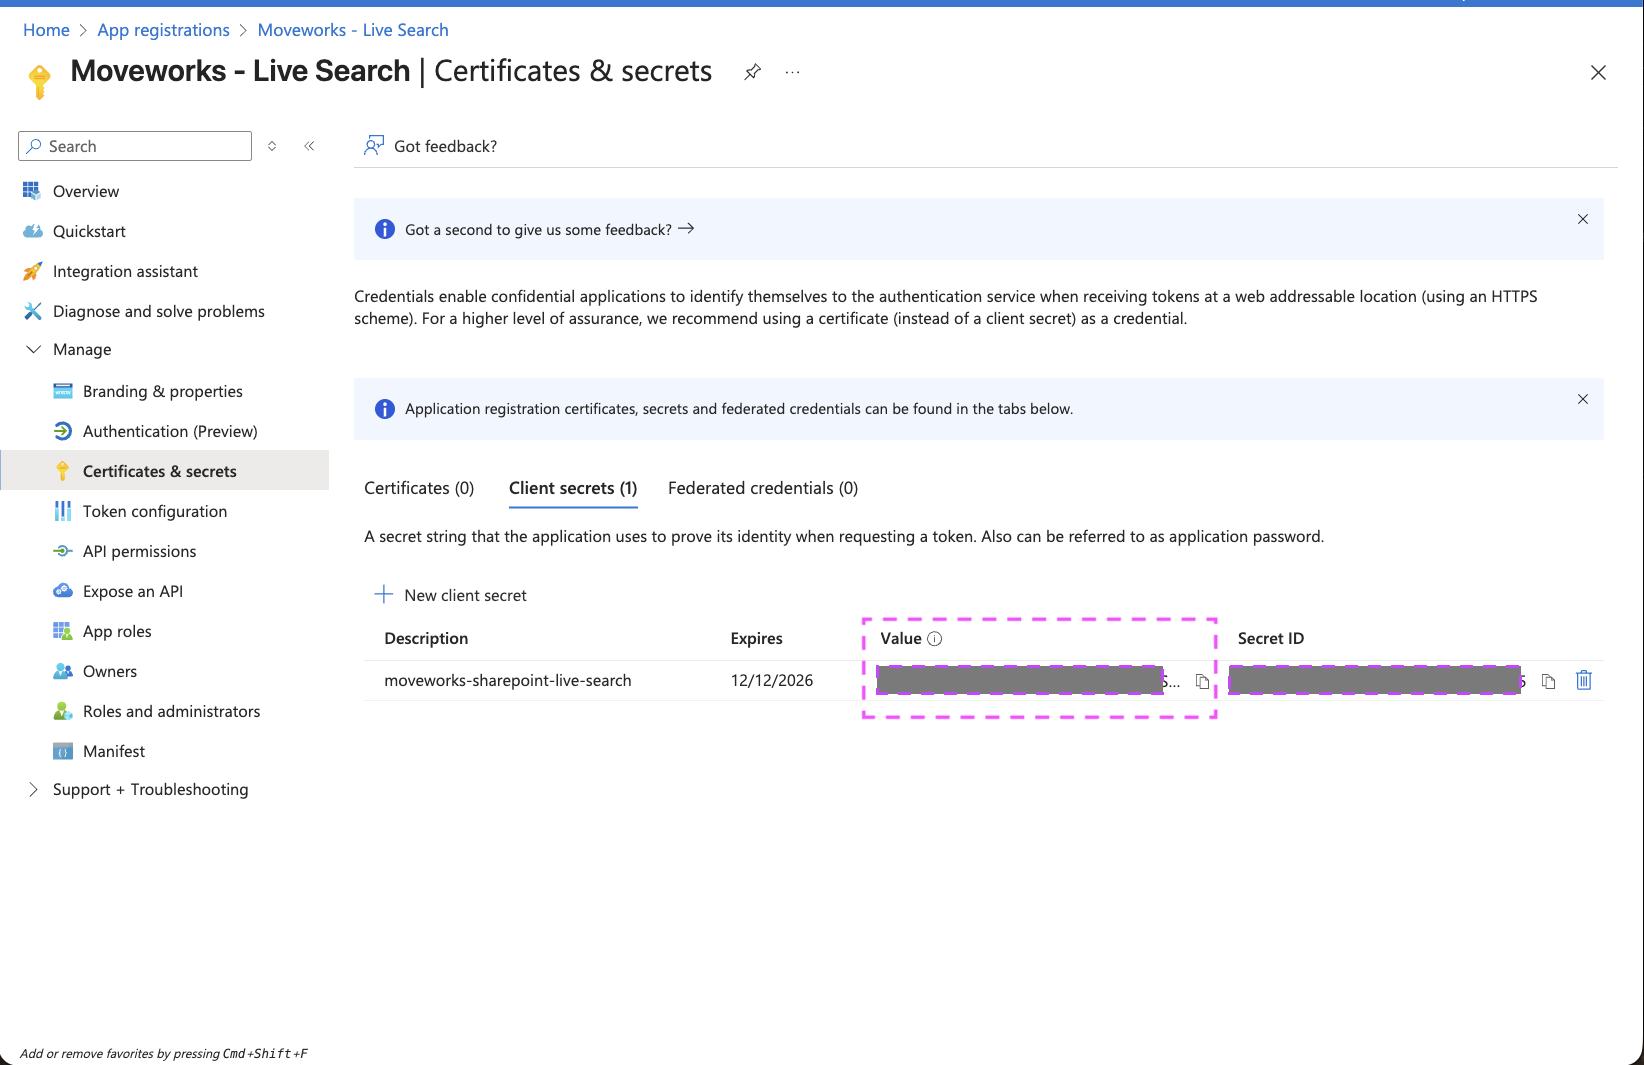This screenshot has width=1644, height=1065.
Task: Open the feedback prompt link
Action: pos(549,229)
